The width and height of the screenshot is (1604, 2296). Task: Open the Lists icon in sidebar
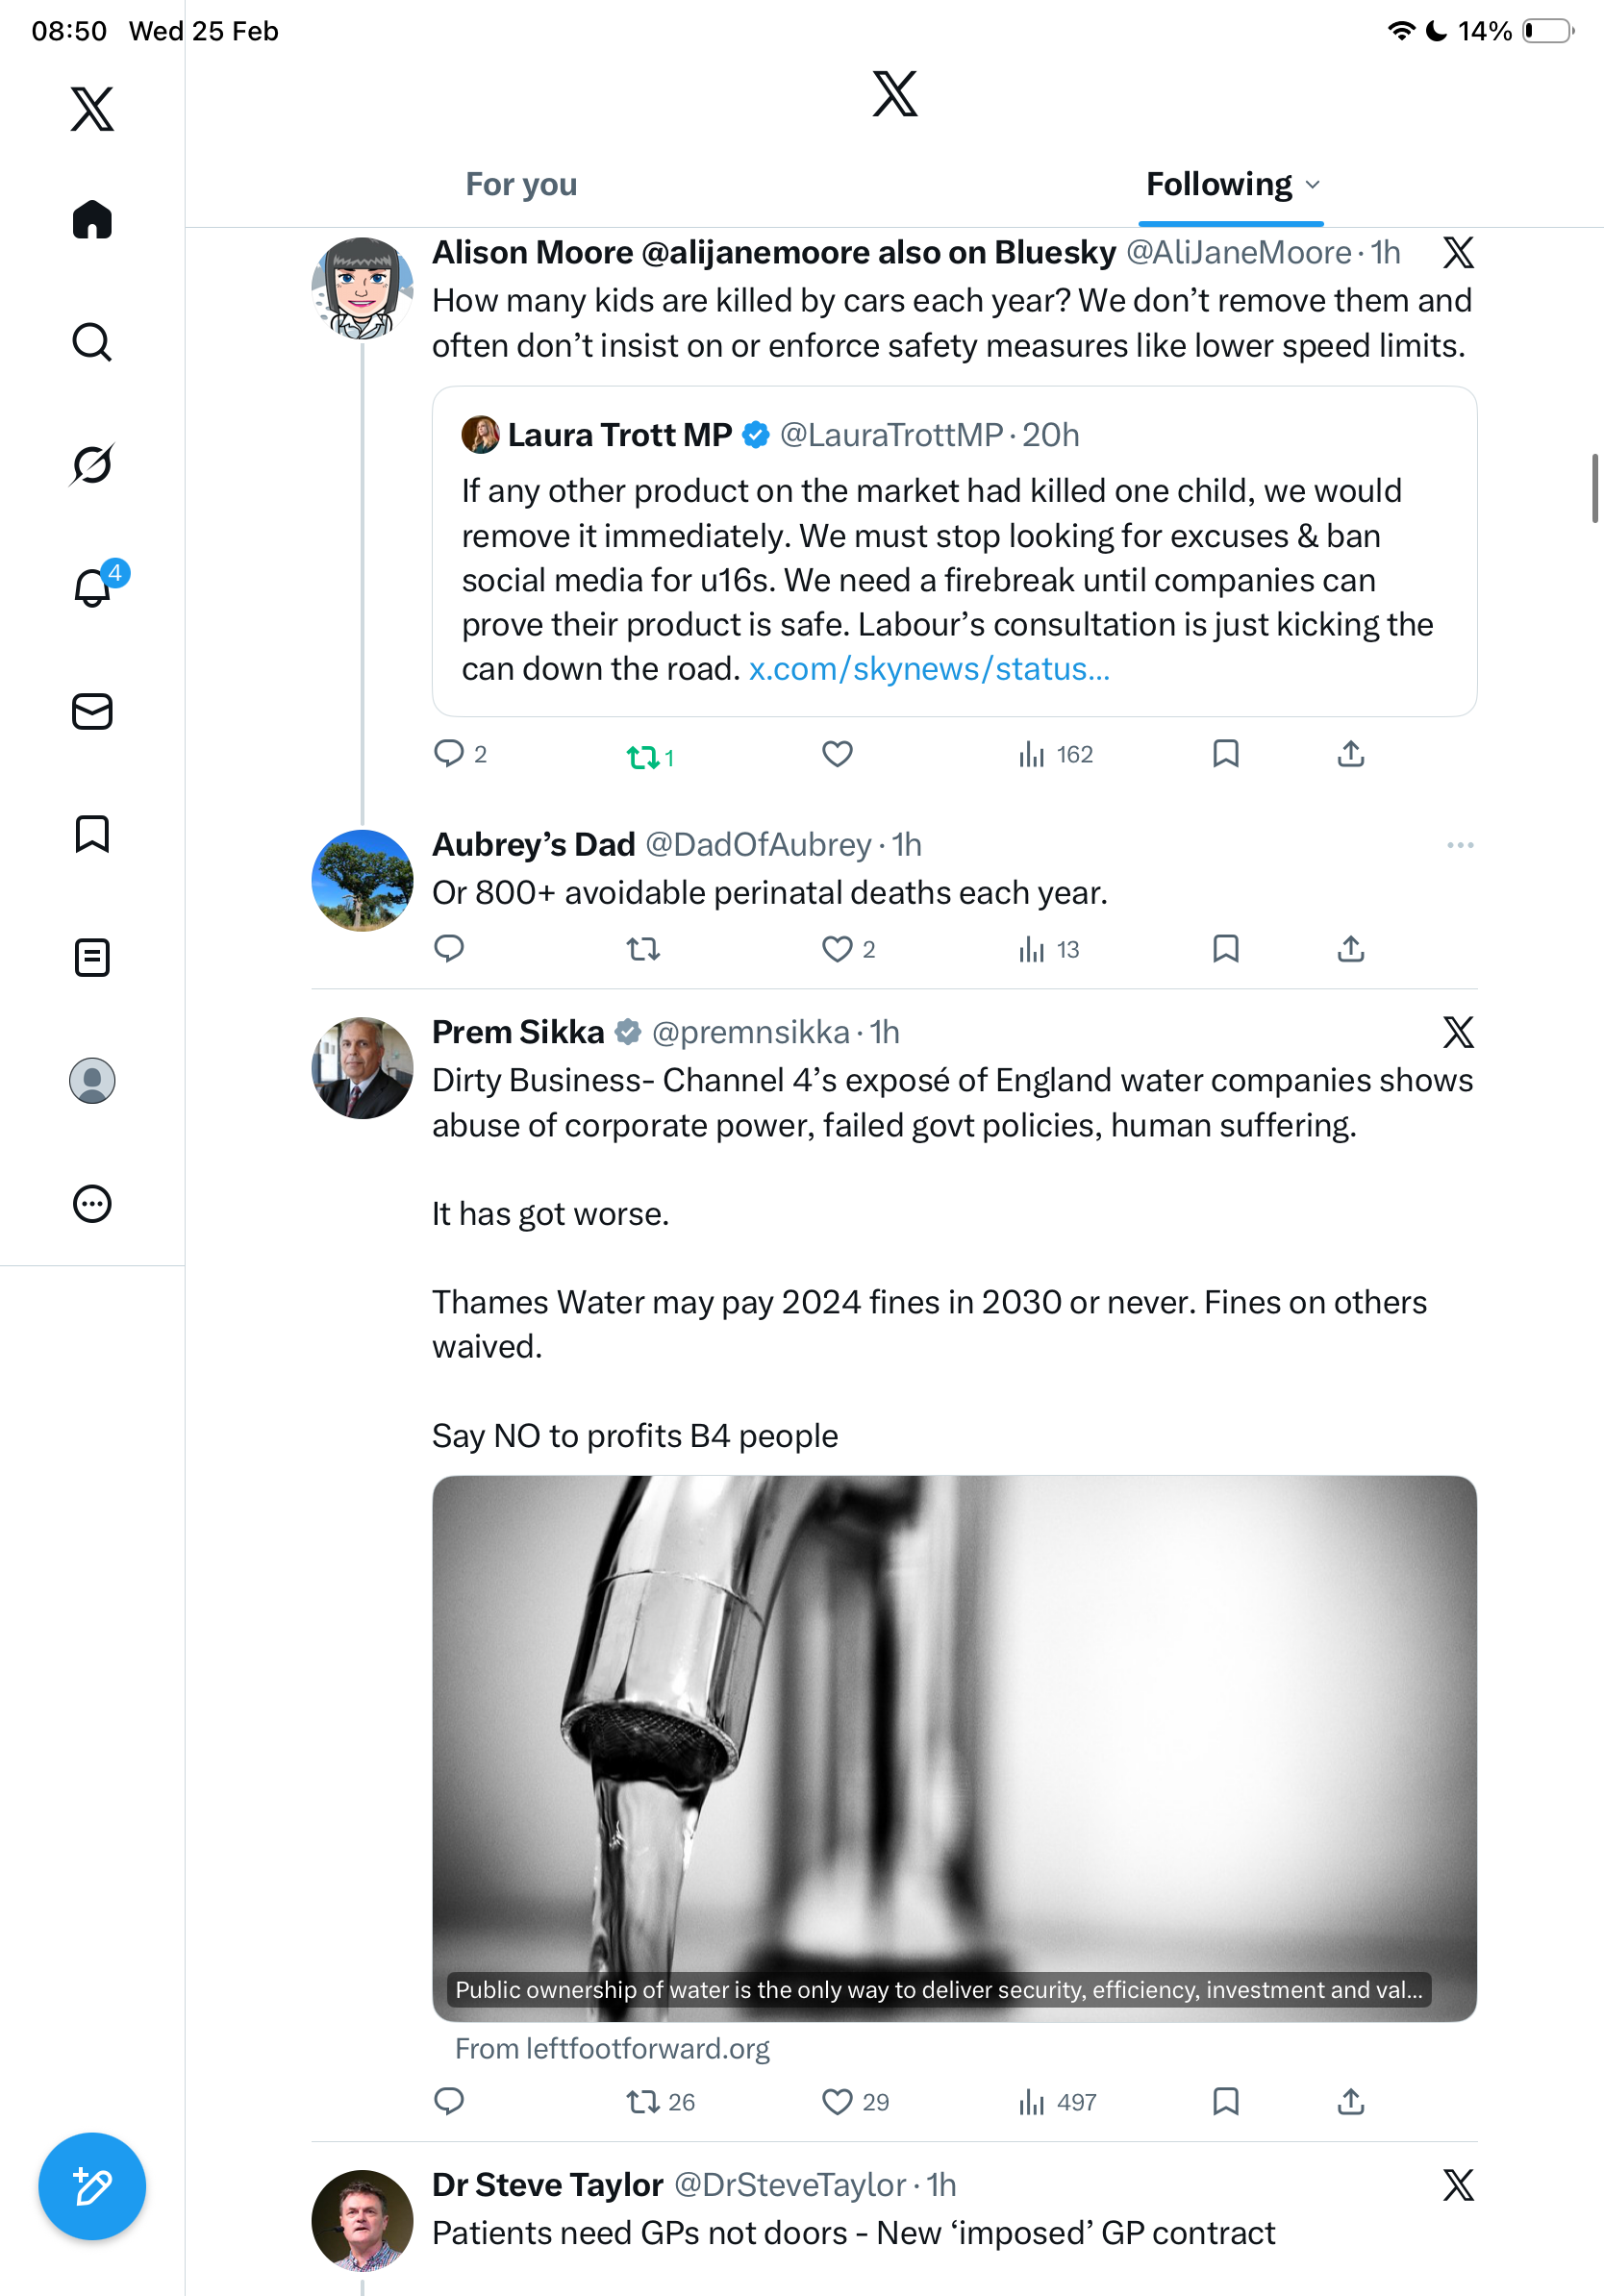click(92, 957)
